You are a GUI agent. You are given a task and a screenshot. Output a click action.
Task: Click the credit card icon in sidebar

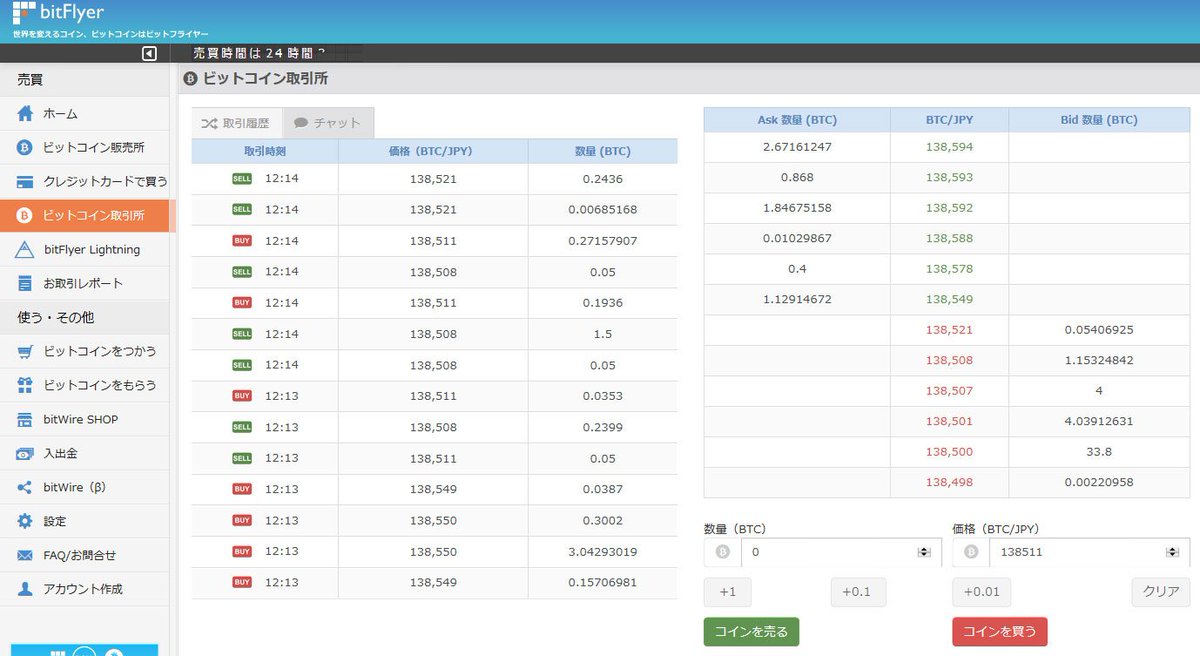(25, 182)
